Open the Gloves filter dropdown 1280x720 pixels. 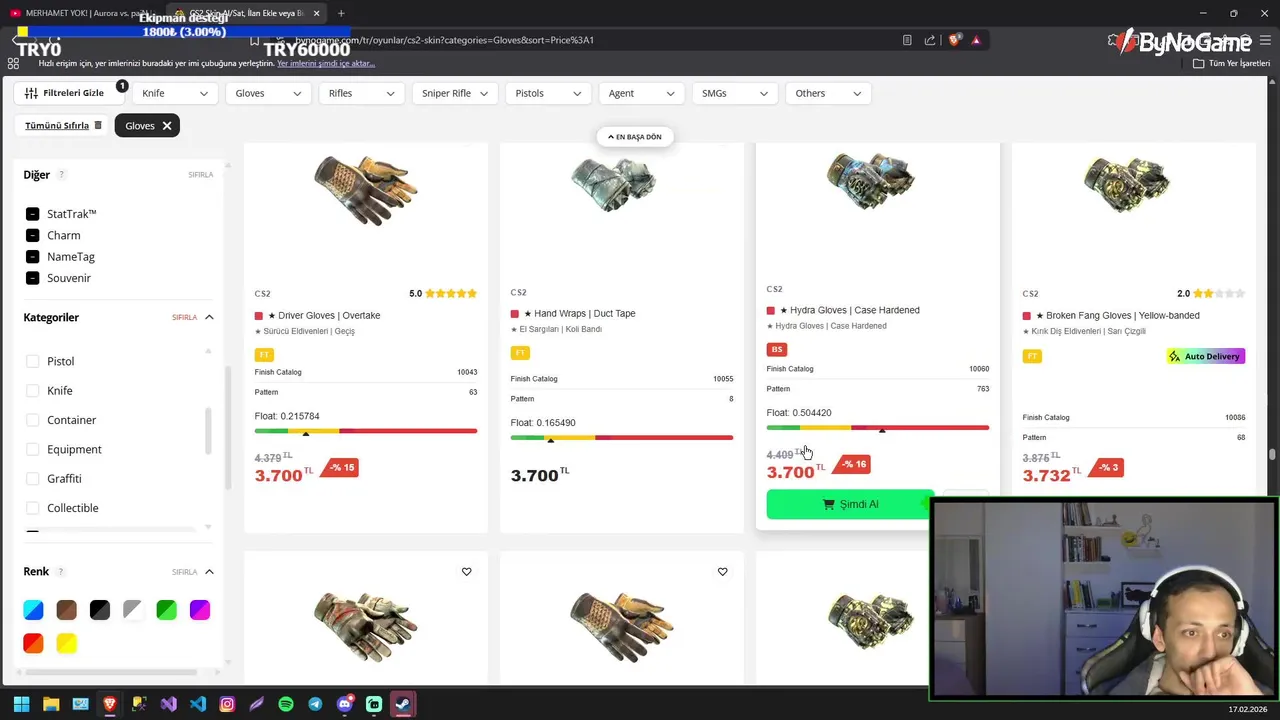click(x=268, y=93)
